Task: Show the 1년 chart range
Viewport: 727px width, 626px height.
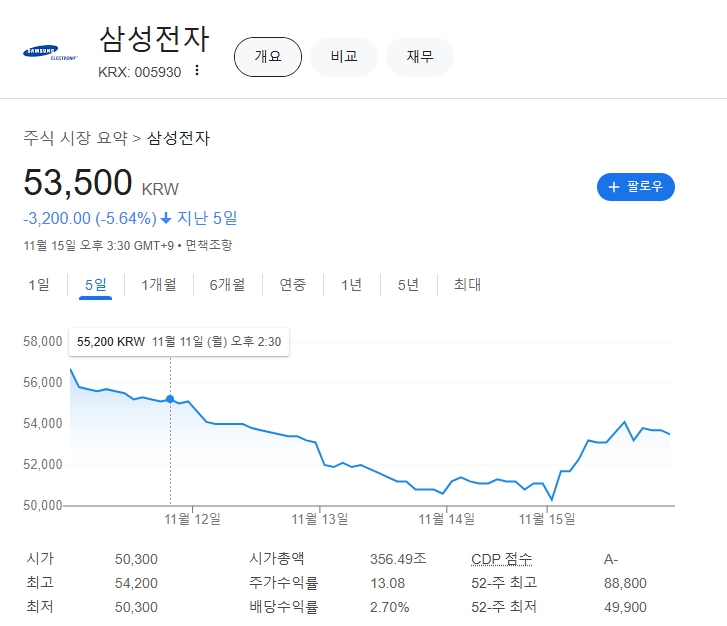Action: (351, 285)
